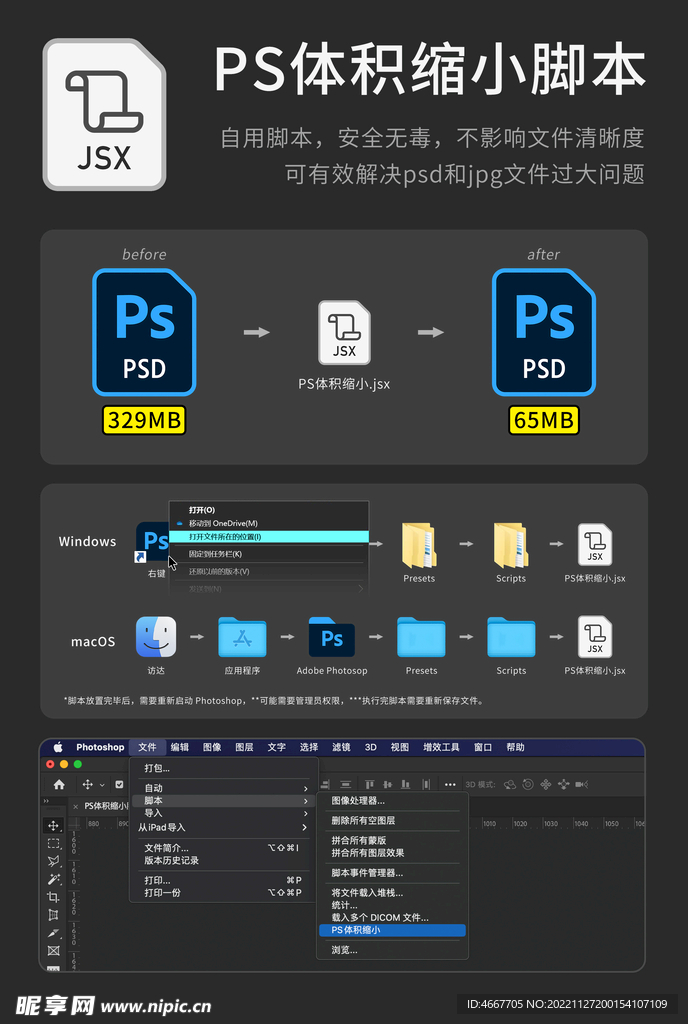Open the Move tool preset dropdown chevron
Screen dimensions: 688x1024
click(x=102, y=785)
